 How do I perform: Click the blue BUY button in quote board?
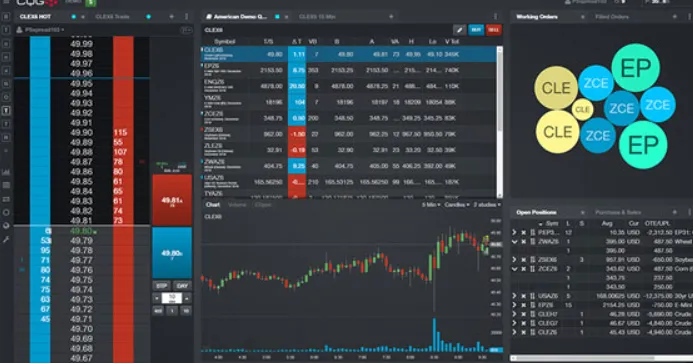click(x=476, y=30)
